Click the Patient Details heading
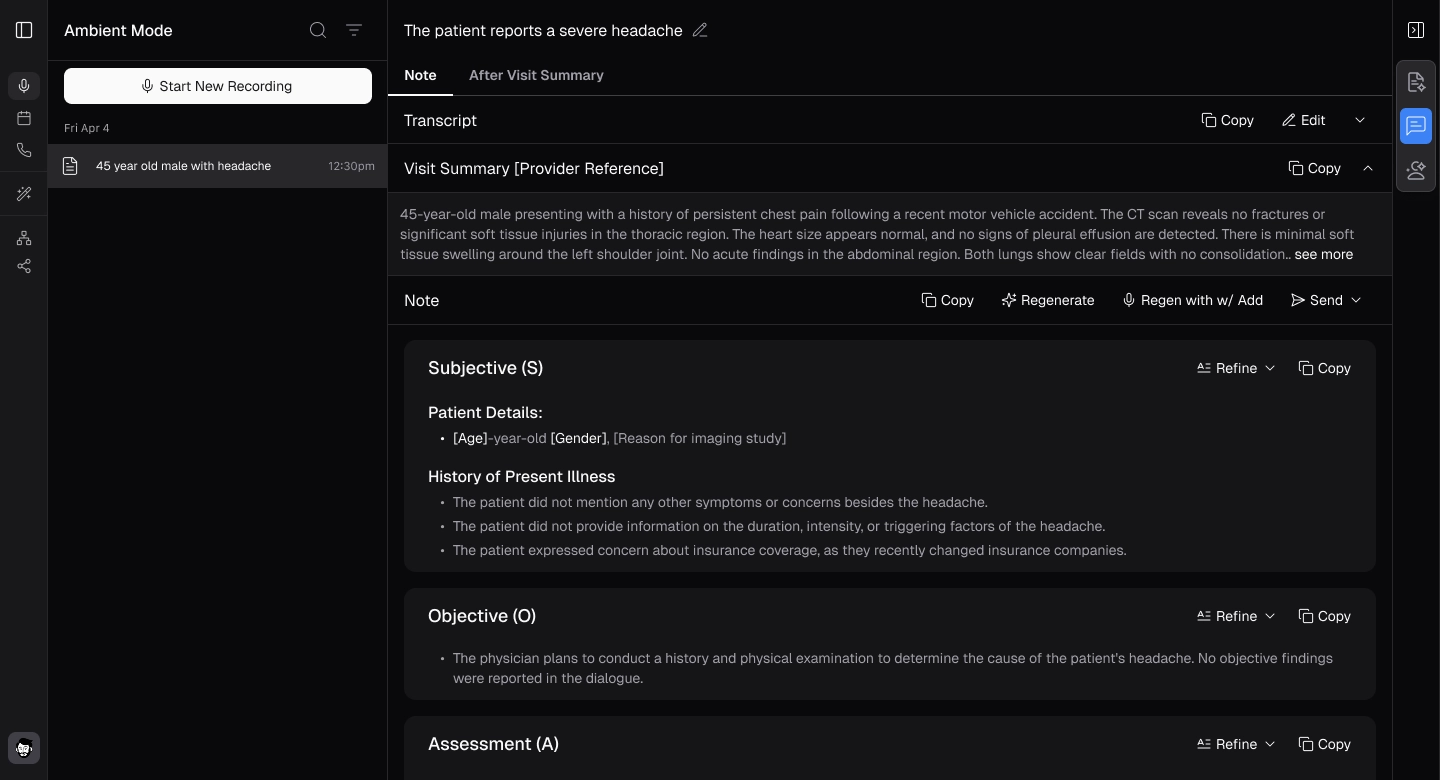Image resolution: width=1440 pixels, height=780 pixels. [485, 413]
